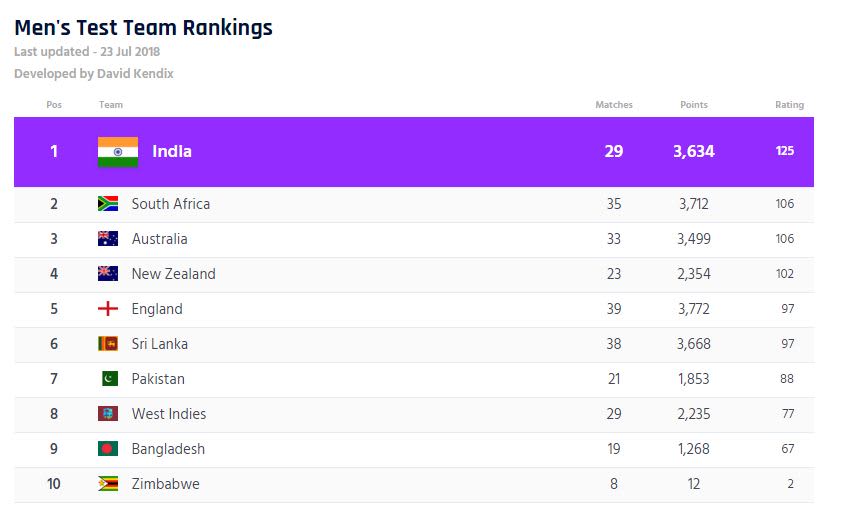The width and height of the screenshot is (845, 512).
Task: Click the Pakistan flag icon
Action: (108, 379)
